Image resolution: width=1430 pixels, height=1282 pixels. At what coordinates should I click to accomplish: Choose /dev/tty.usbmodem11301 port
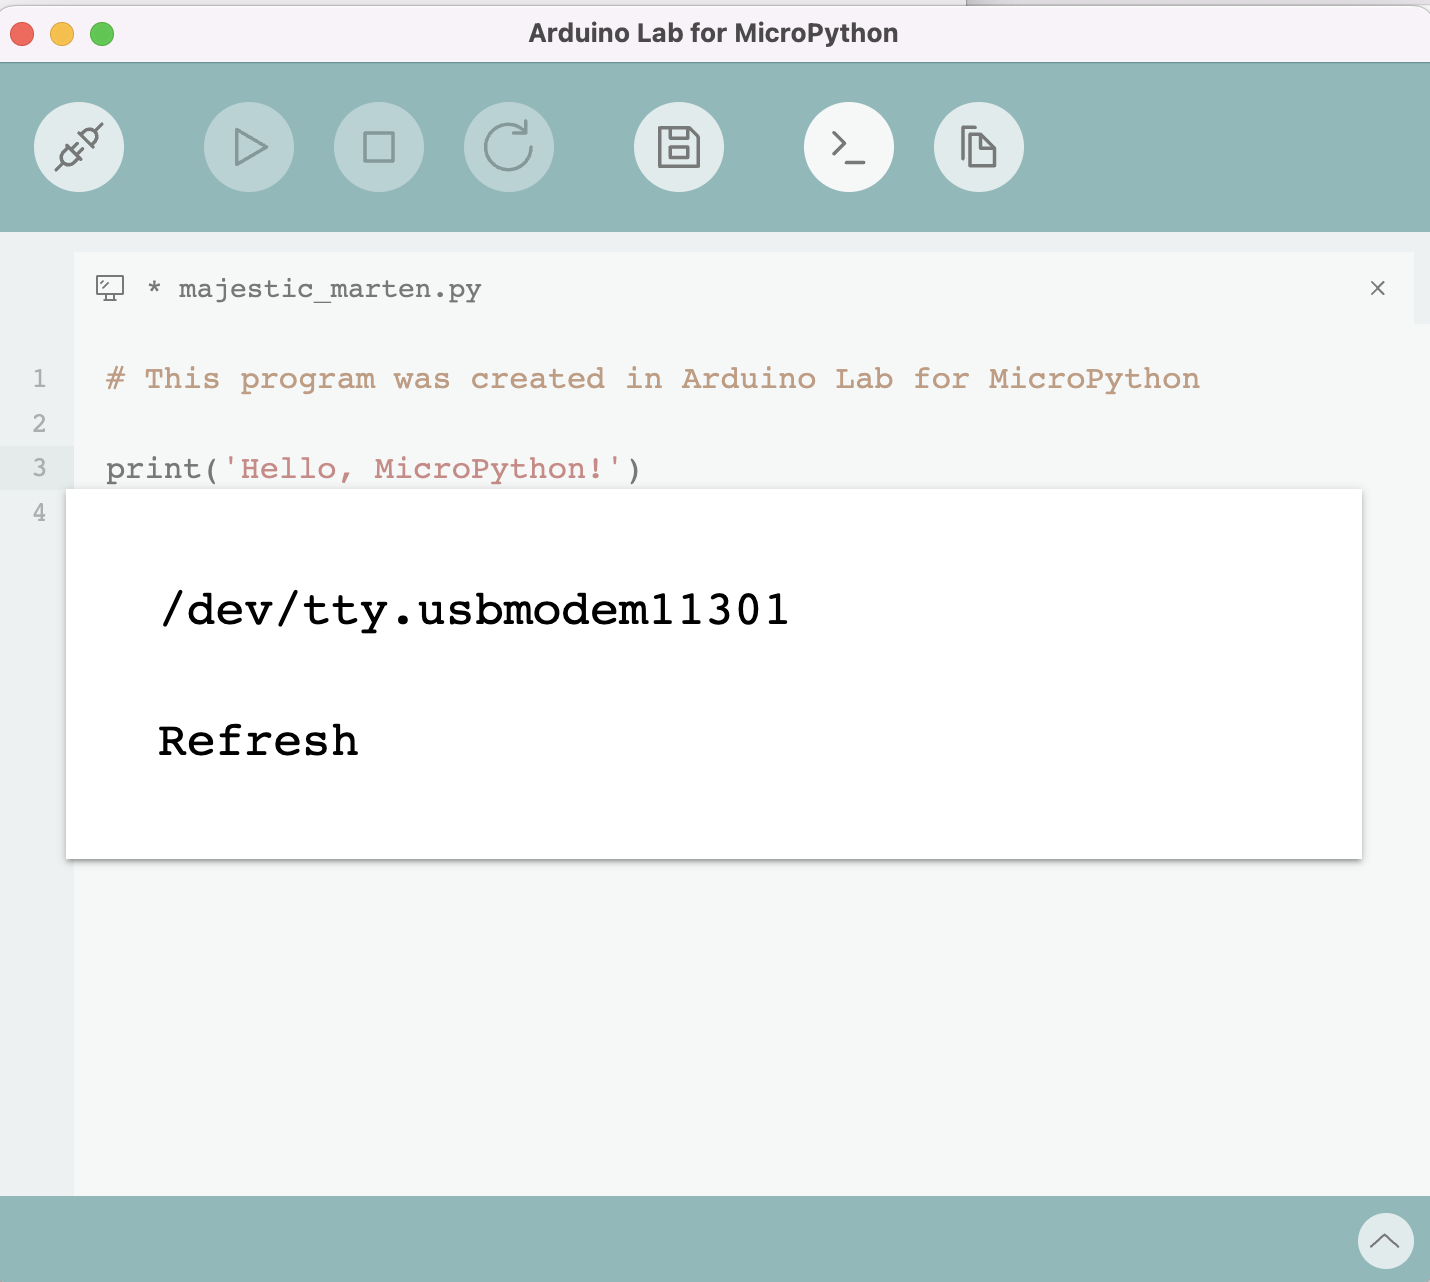coord(475,610)
